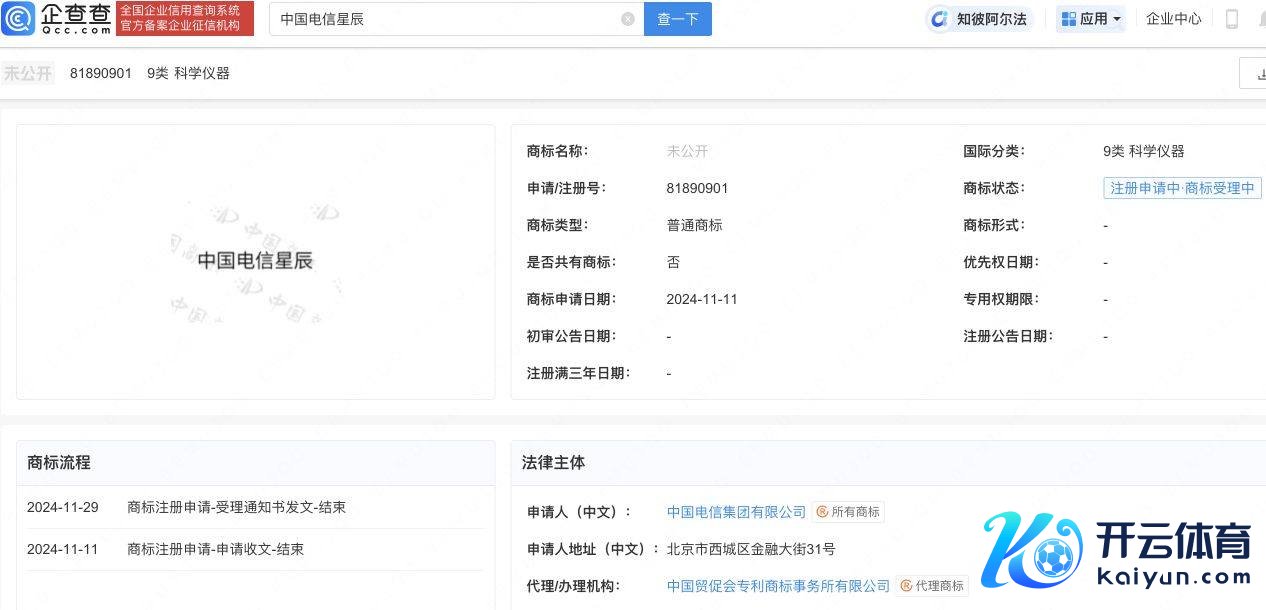Click the 所有商标 badge next to applicant
Screen dimensions: 1266x610
point(848,512)
